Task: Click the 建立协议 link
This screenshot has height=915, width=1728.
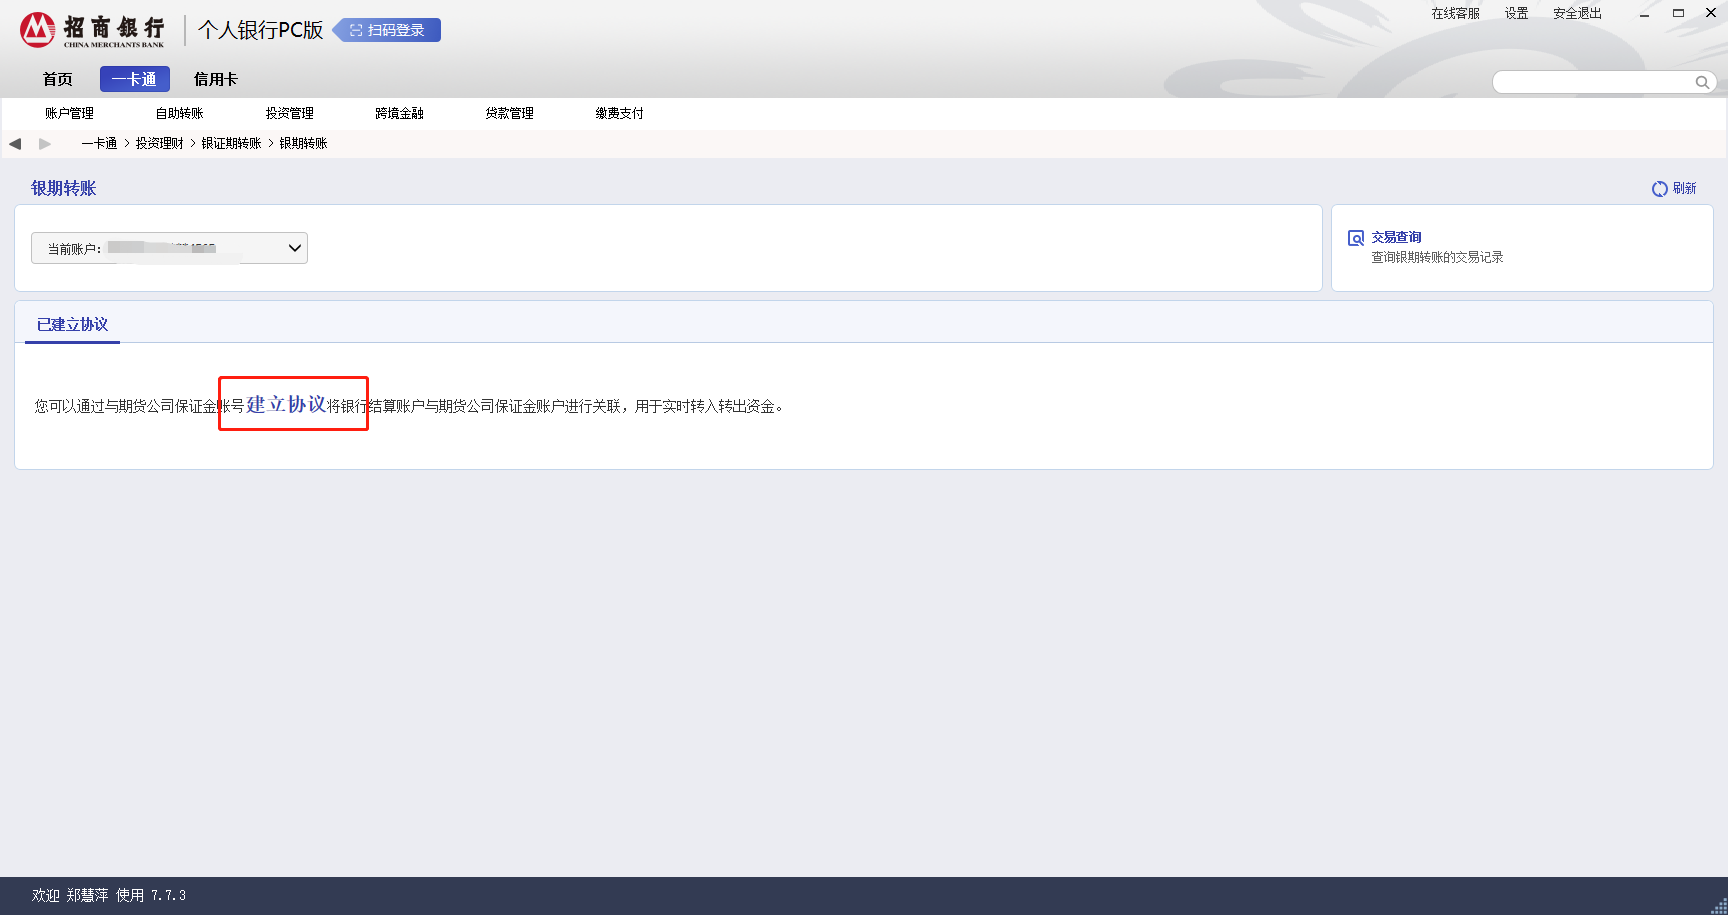Action: pyautogui.click(x=286, y=404)
